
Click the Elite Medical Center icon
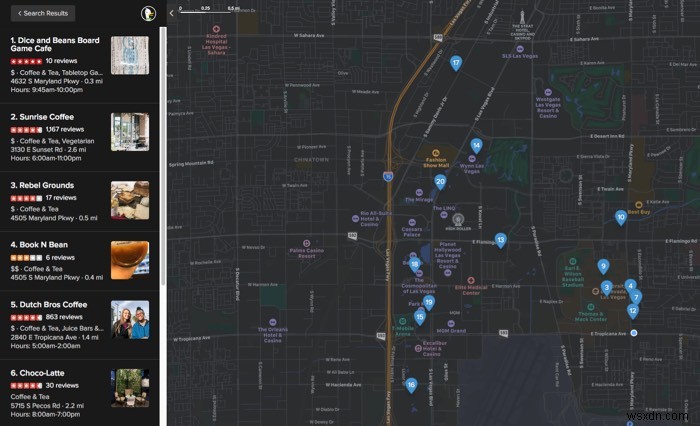point(471,280)
